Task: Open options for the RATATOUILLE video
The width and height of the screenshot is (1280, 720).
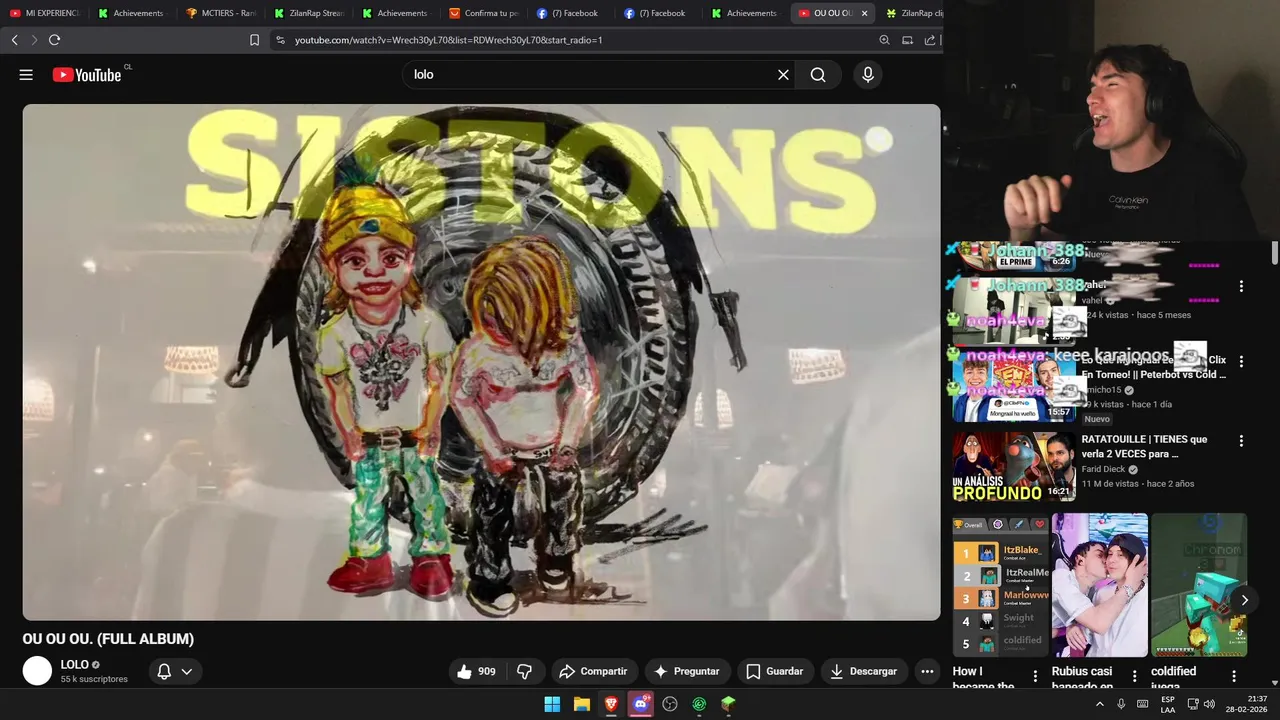Action: (1241, 441)
